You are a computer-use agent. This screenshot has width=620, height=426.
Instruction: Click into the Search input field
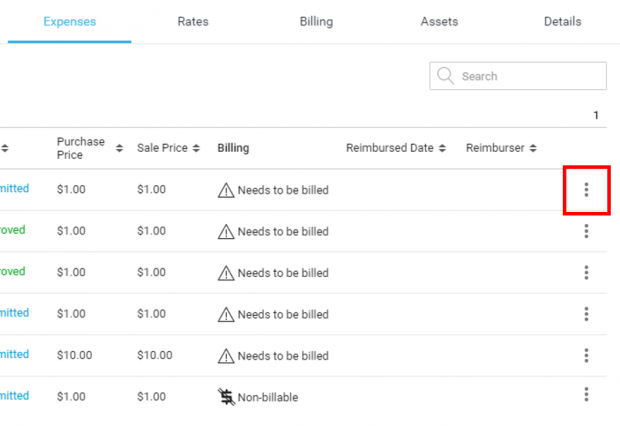click(530, 76)
